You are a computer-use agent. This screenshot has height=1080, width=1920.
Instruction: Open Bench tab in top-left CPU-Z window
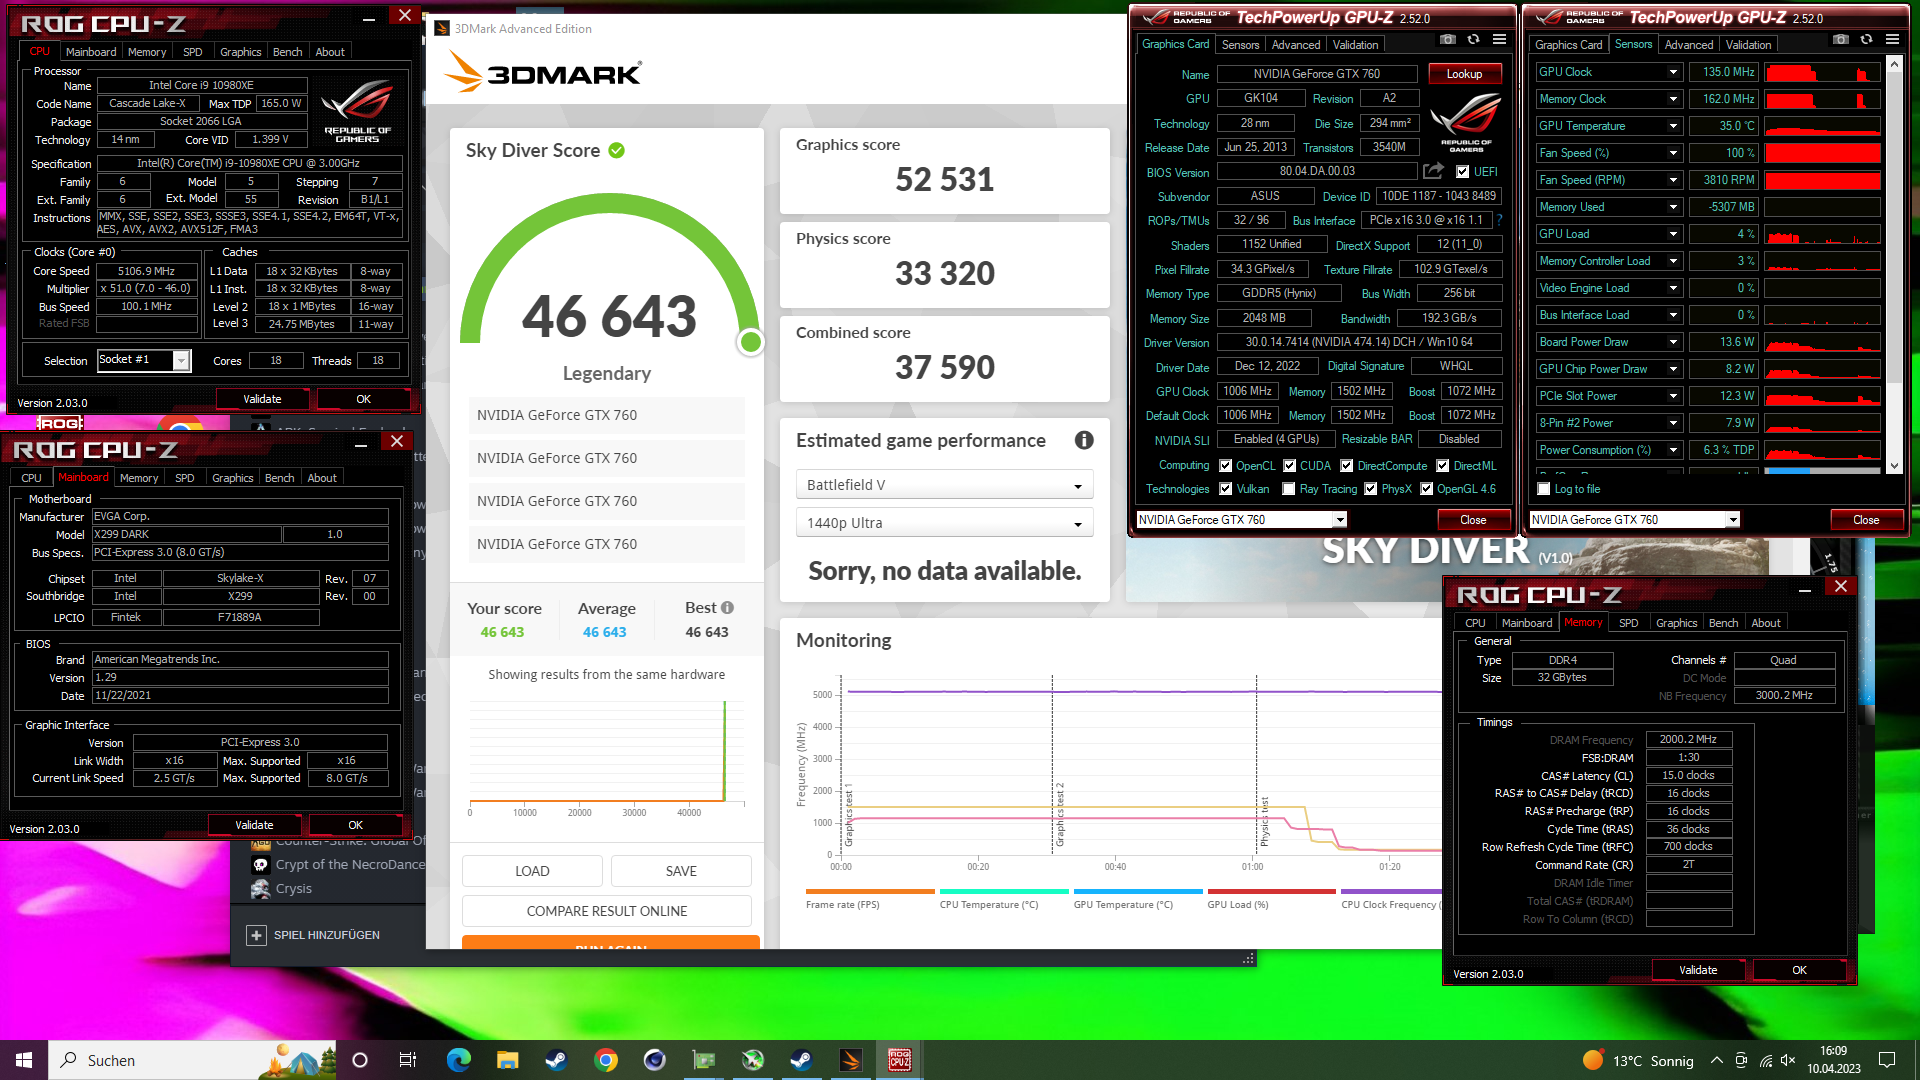click(288, 52)
